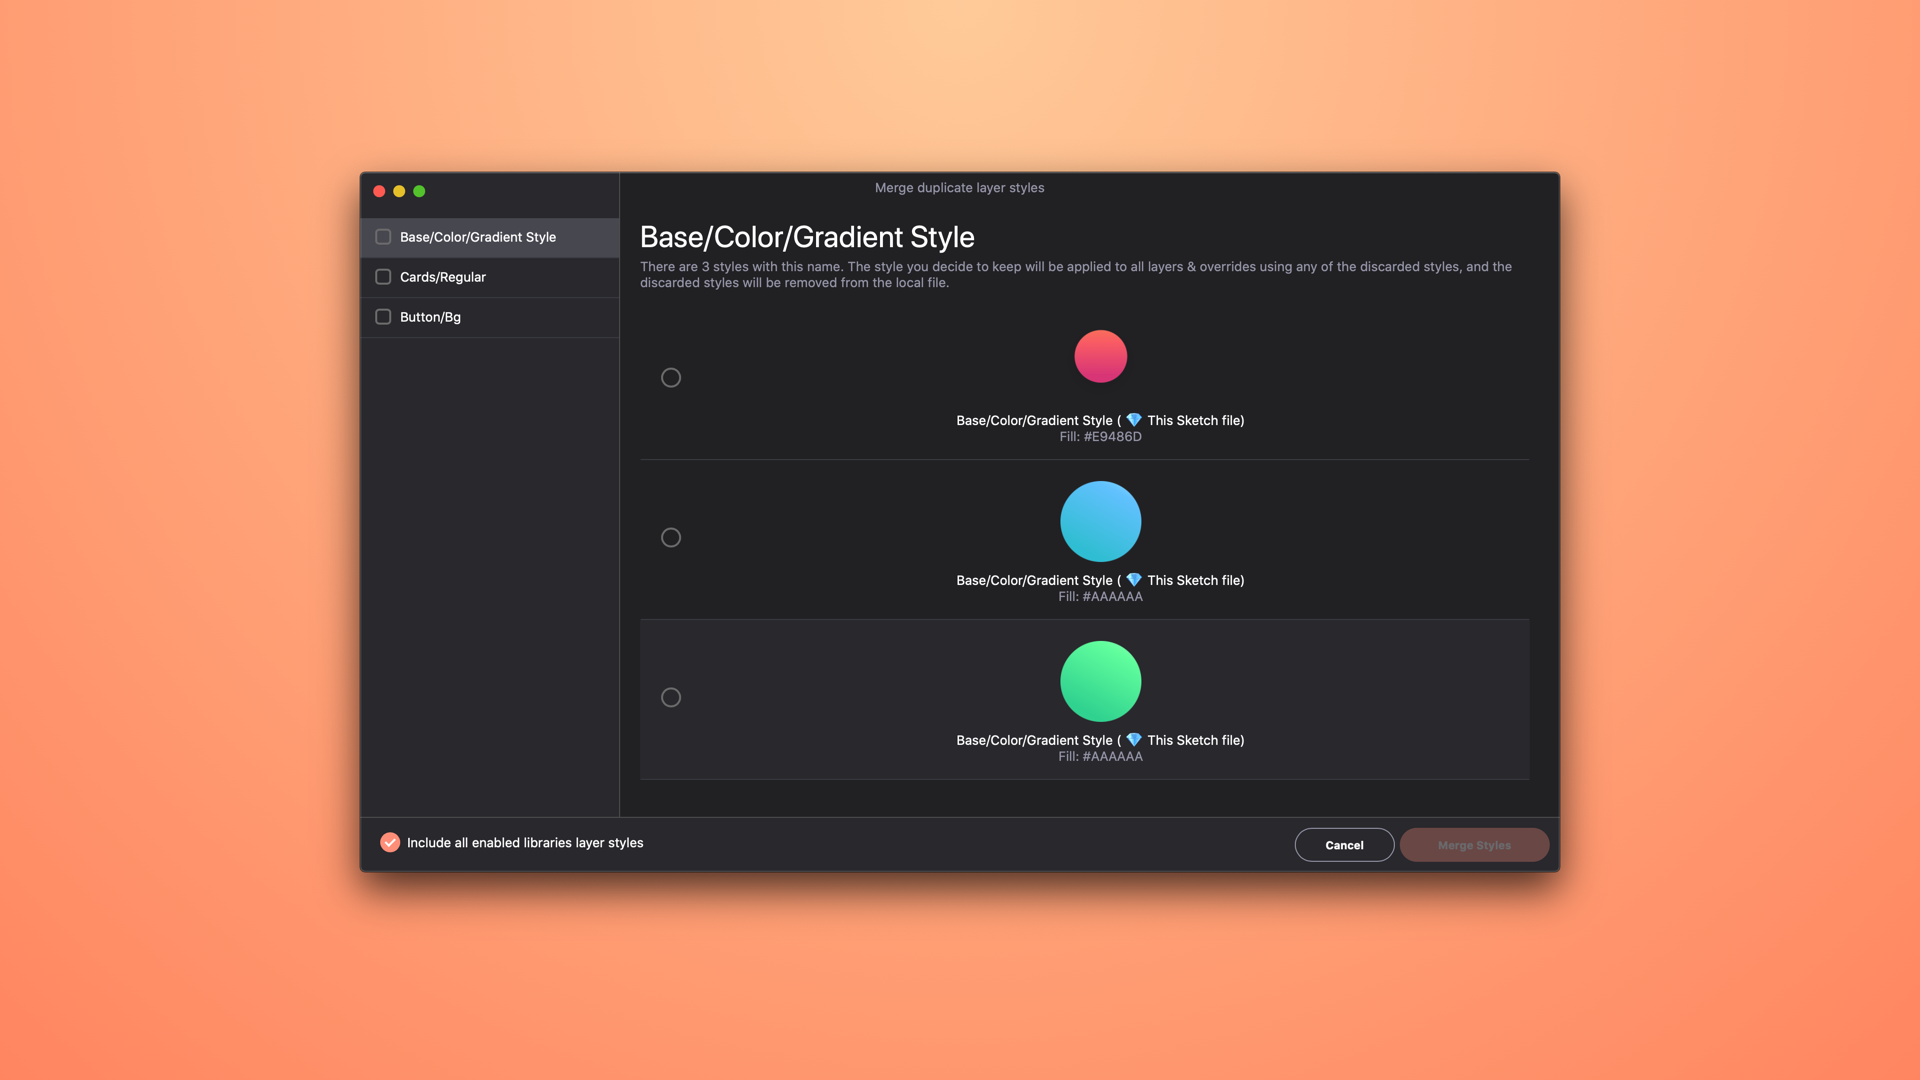1920x1080 pixels.
Task: Click the diamond icon beside pink style
Action: [1133, 420]
